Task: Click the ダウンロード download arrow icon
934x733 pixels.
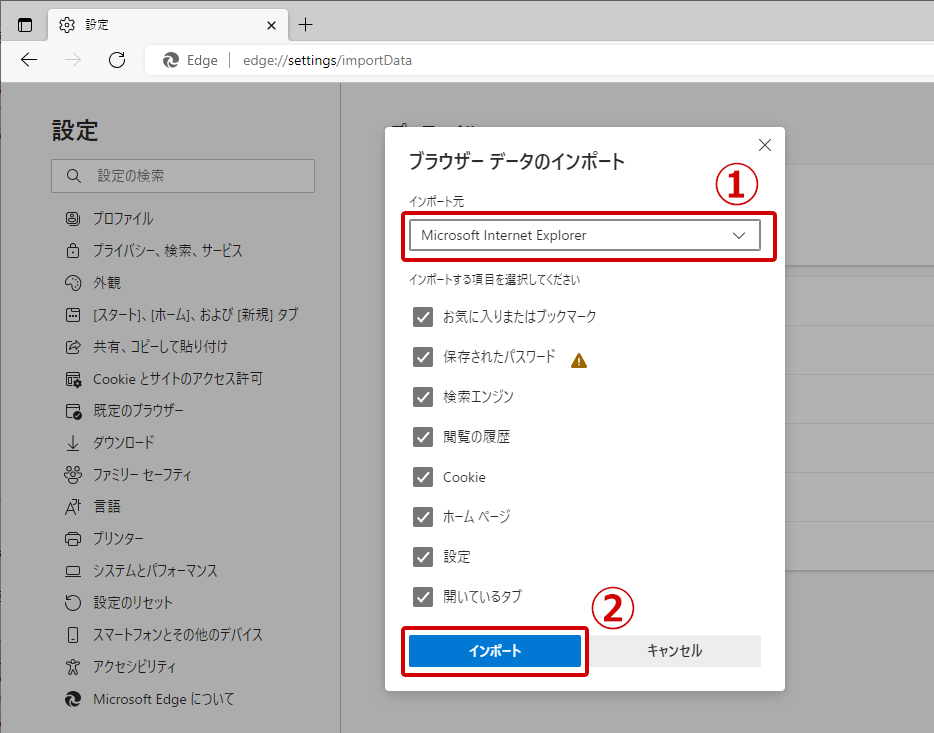Action: pos(73,442)
